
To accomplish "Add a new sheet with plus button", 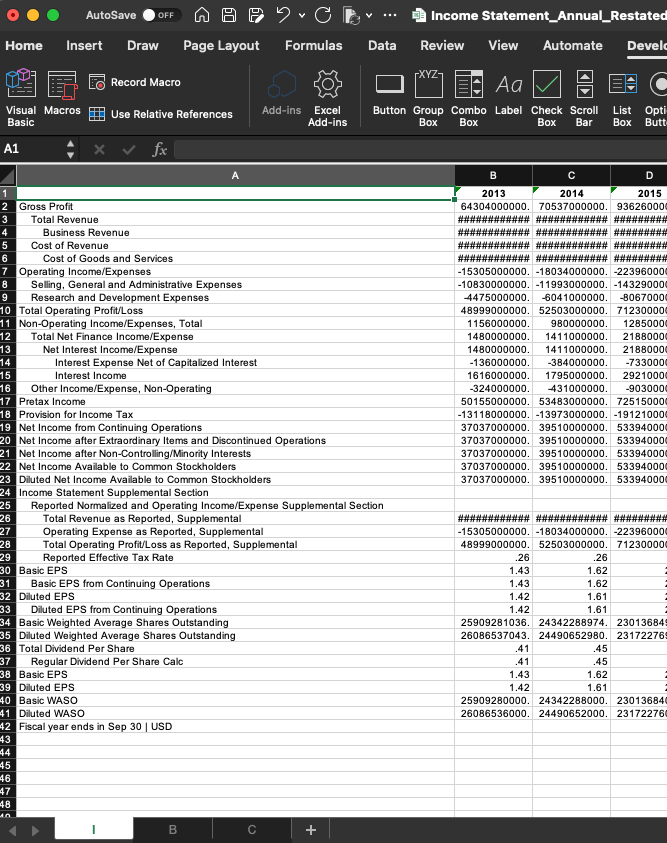I will click(311, 830).
